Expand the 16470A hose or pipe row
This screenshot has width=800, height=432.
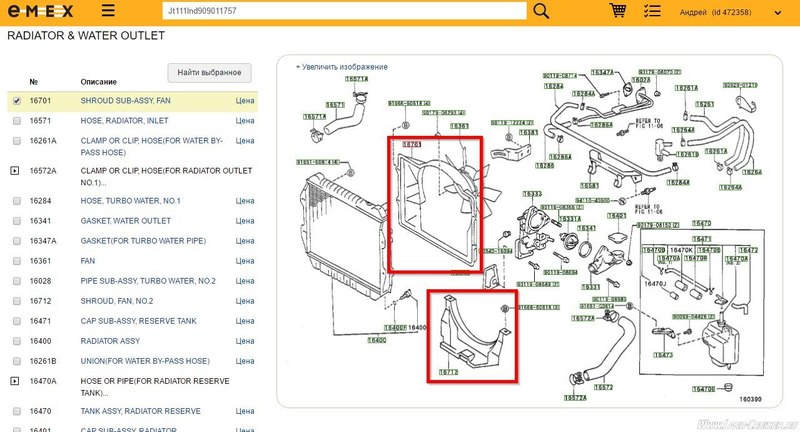click(x=15, y=381)
